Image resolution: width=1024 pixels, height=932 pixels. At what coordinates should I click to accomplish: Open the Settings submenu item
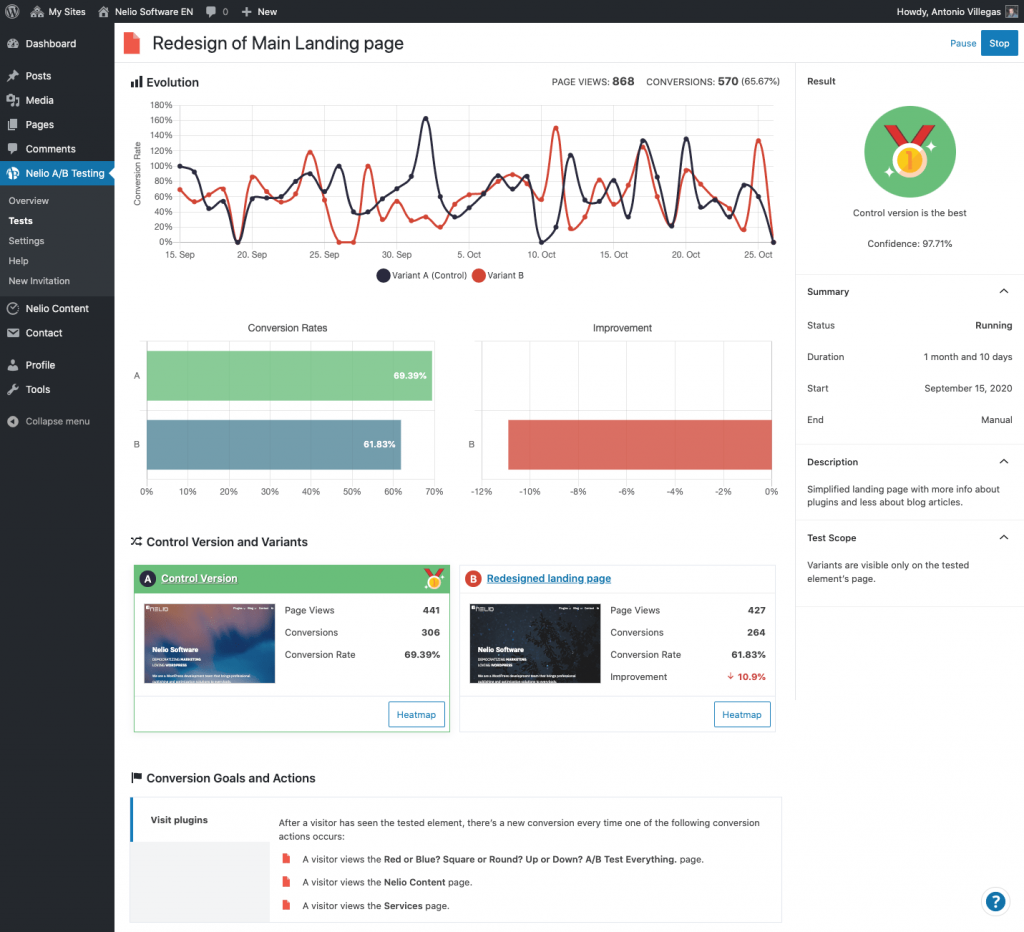26,240
